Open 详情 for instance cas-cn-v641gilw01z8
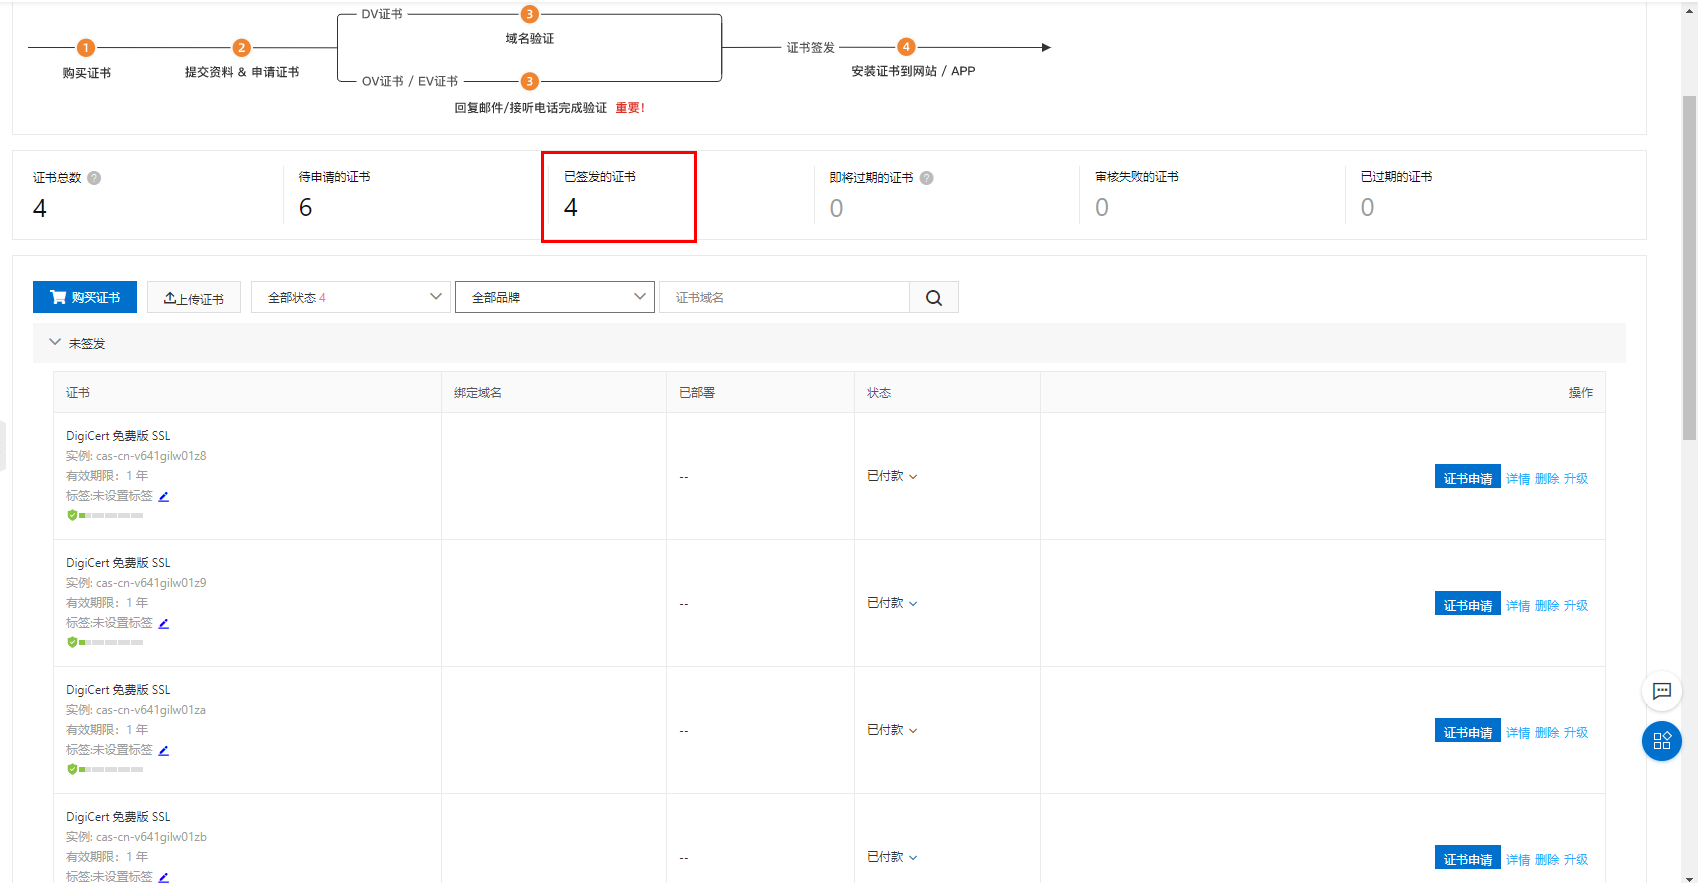1698x883 pixels. (1518, 479)
